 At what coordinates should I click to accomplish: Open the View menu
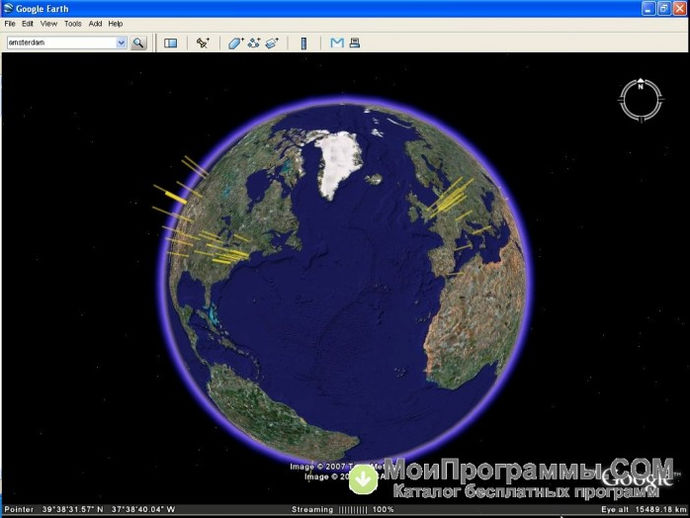(x=49, y=24)
